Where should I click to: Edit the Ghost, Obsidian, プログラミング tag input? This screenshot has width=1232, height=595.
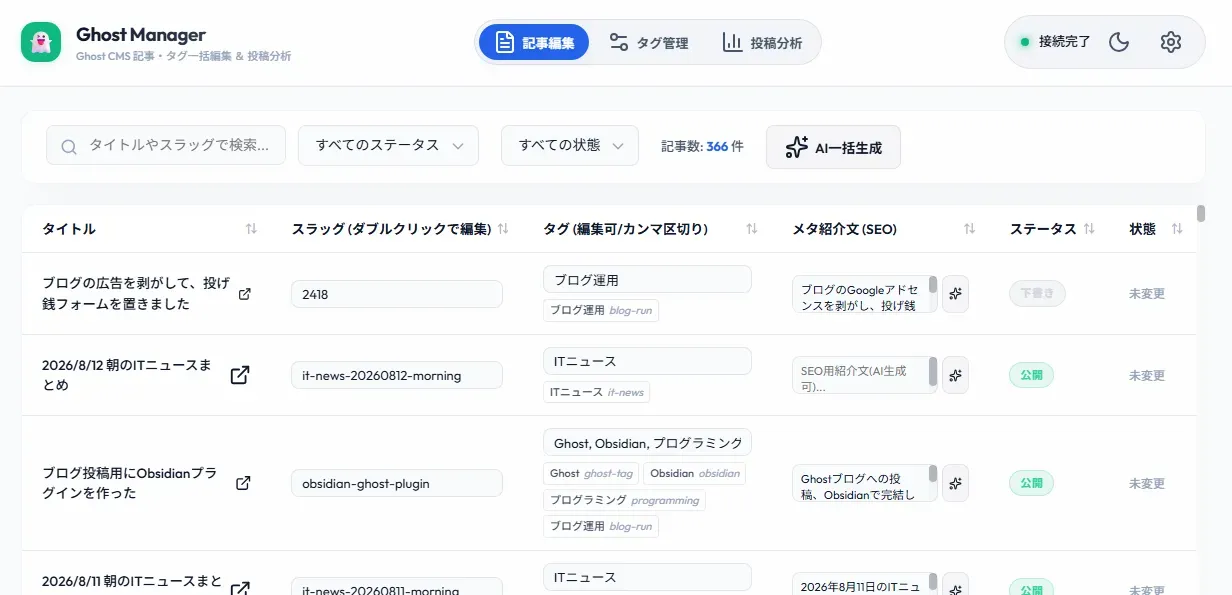click(647, 442)
